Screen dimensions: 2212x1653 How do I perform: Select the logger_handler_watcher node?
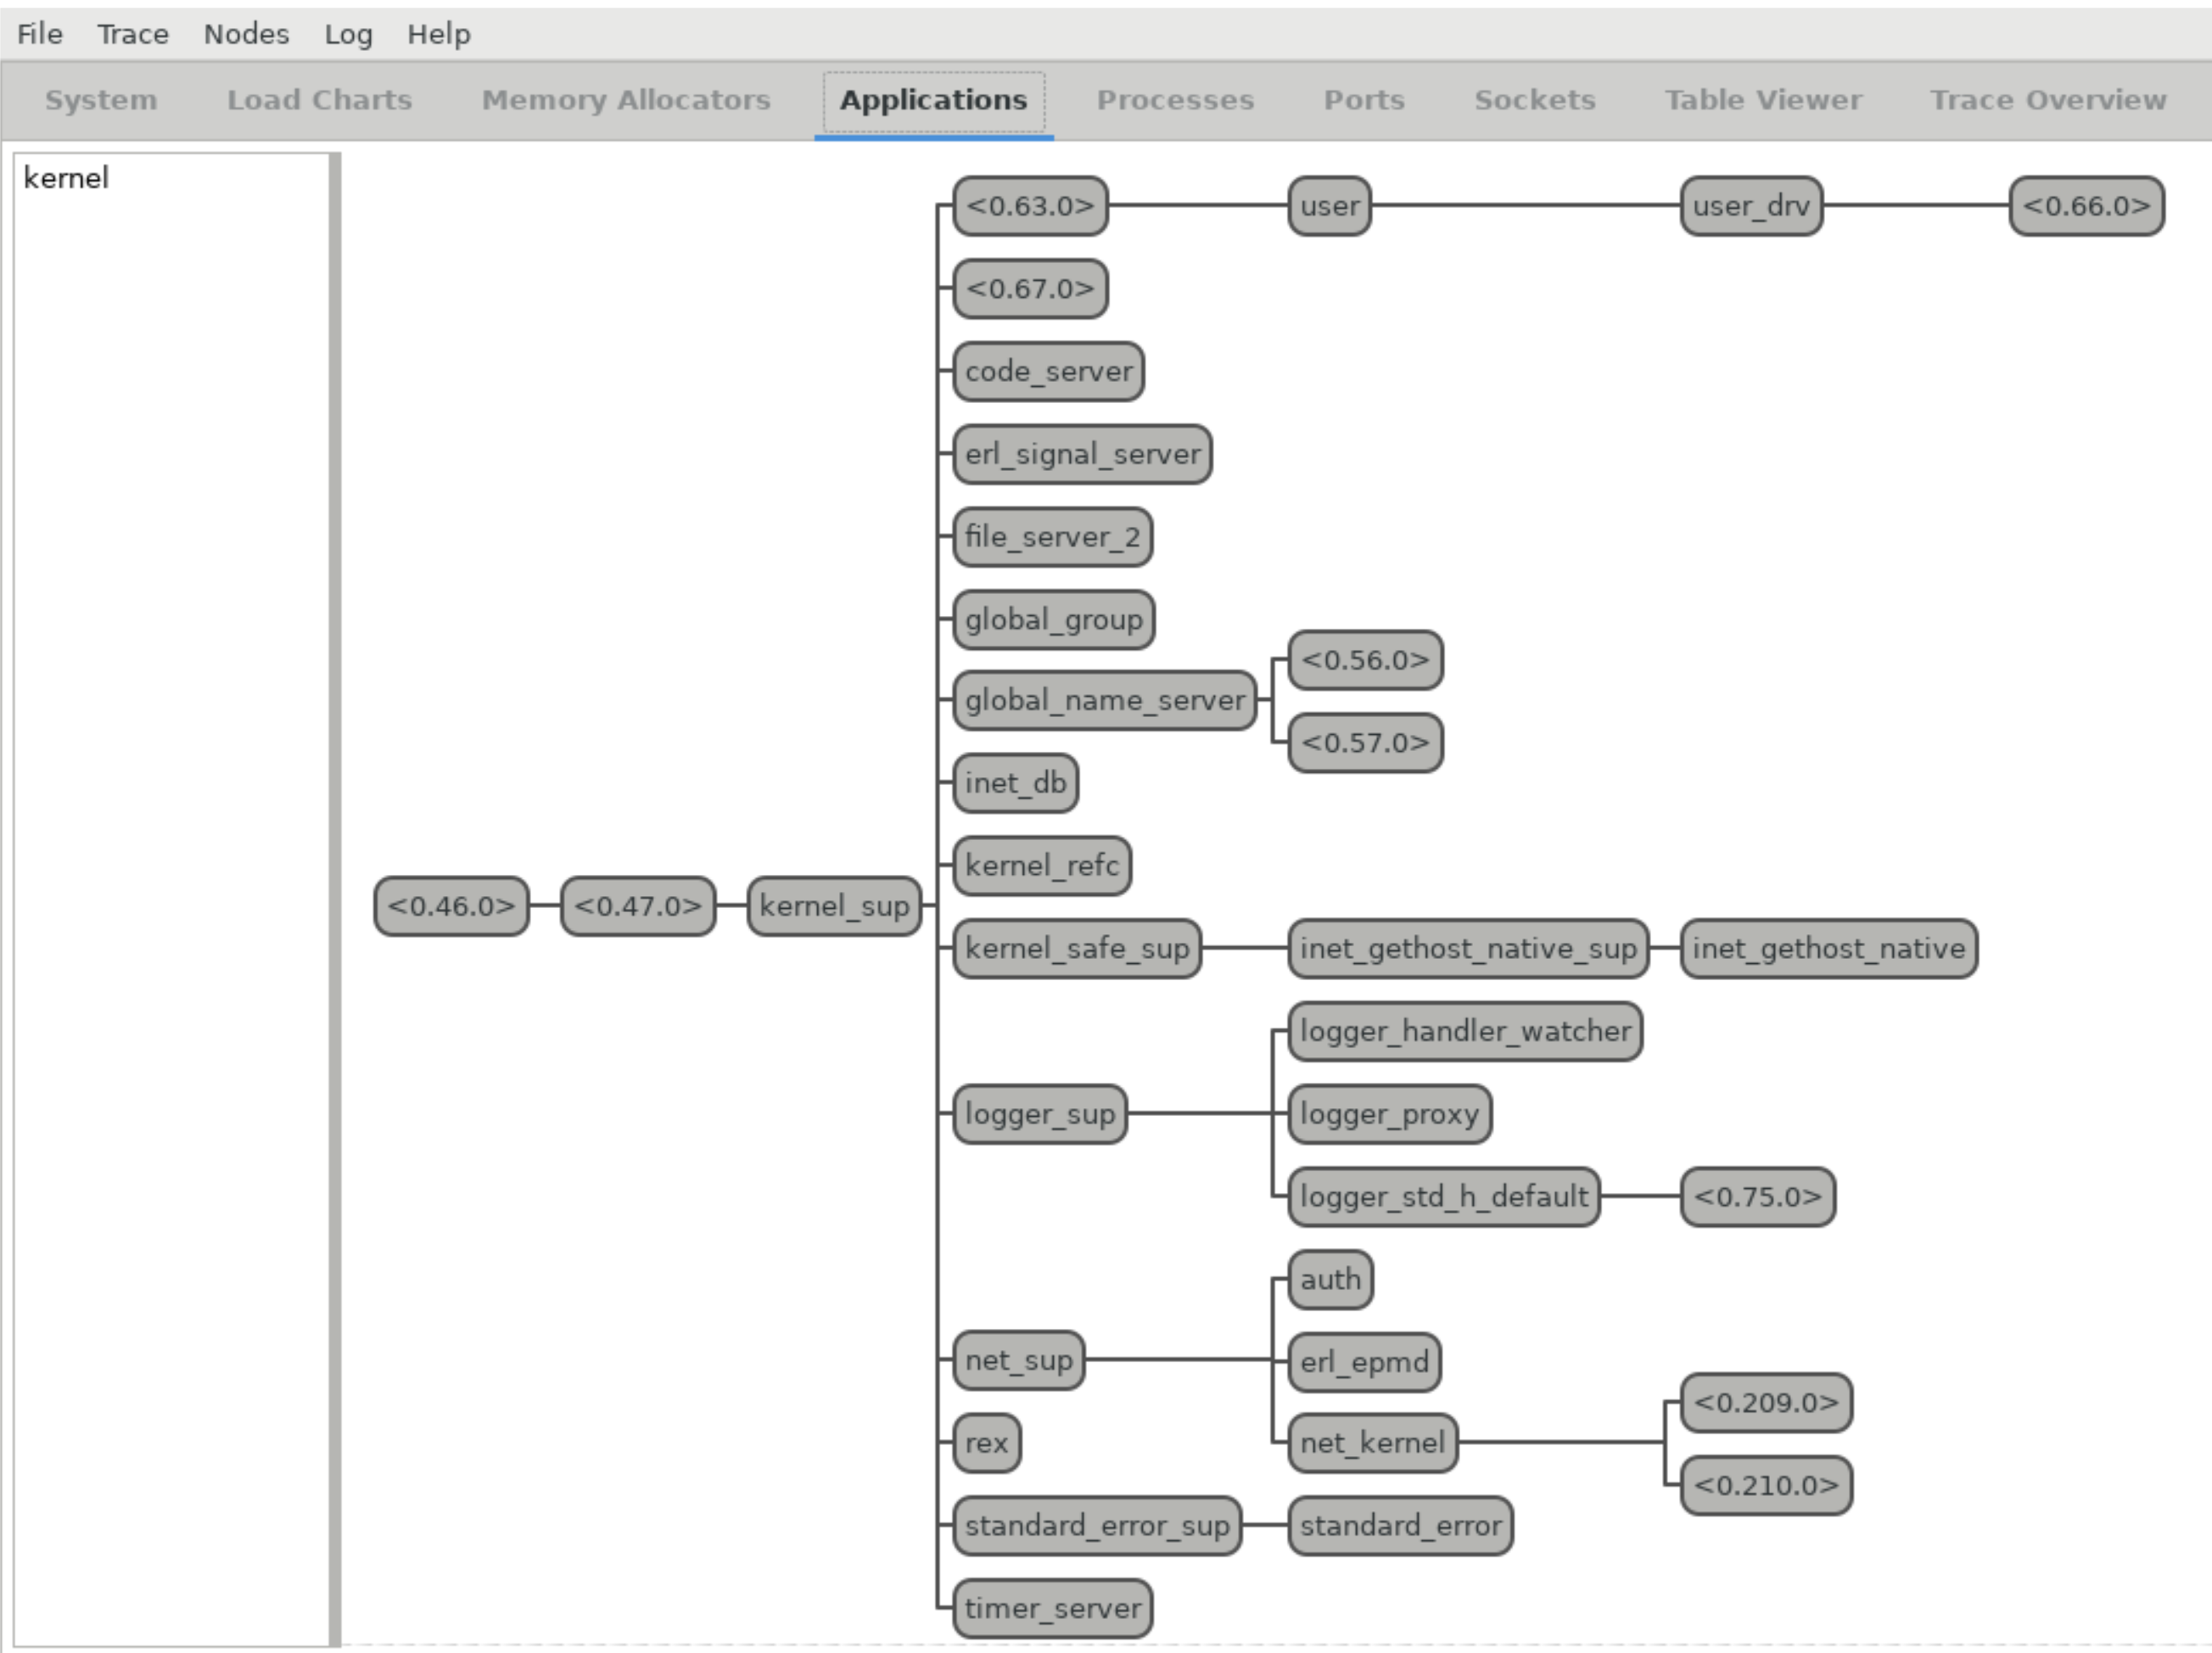(1465, 1031)
